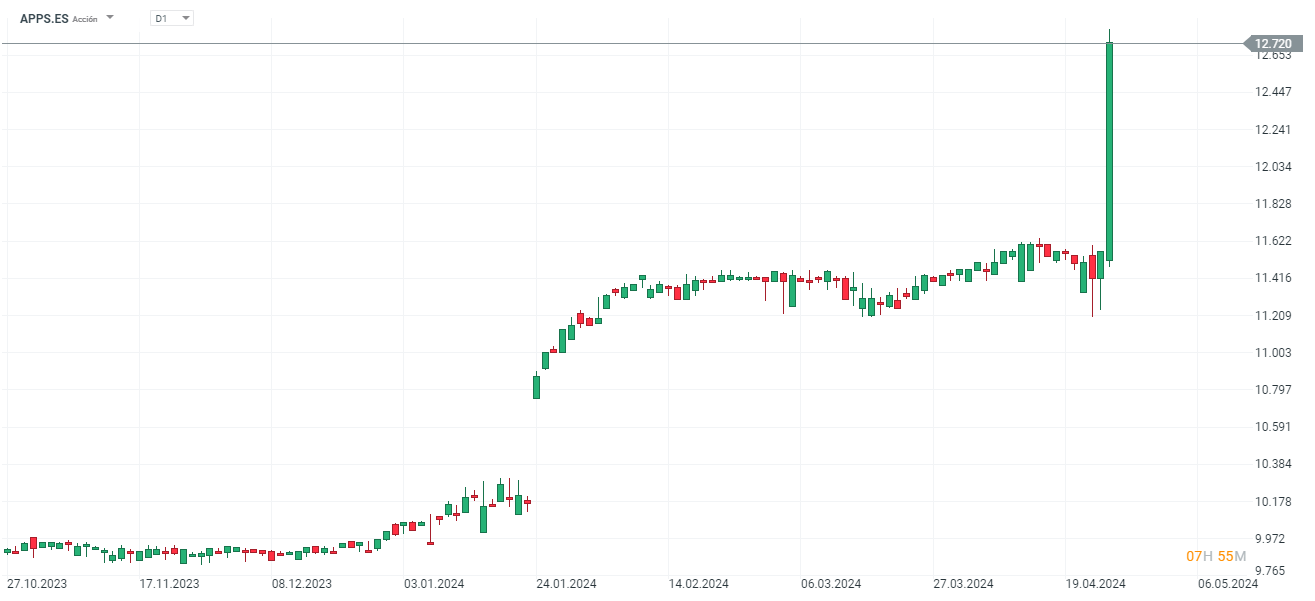Screen dimensions: 1315x601
Task: Click the gap-up green candle near 24.01.2024
Action: (536, 387)
